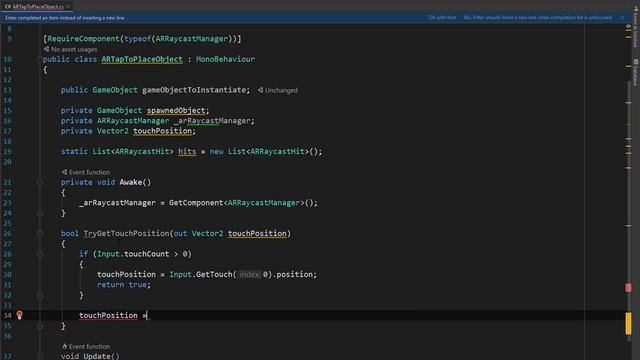The width and height of the screenshot is (640, 360).
Task: Open the Errors in Solution side panel
Action: pyautogui.click(x=636, y=27)
